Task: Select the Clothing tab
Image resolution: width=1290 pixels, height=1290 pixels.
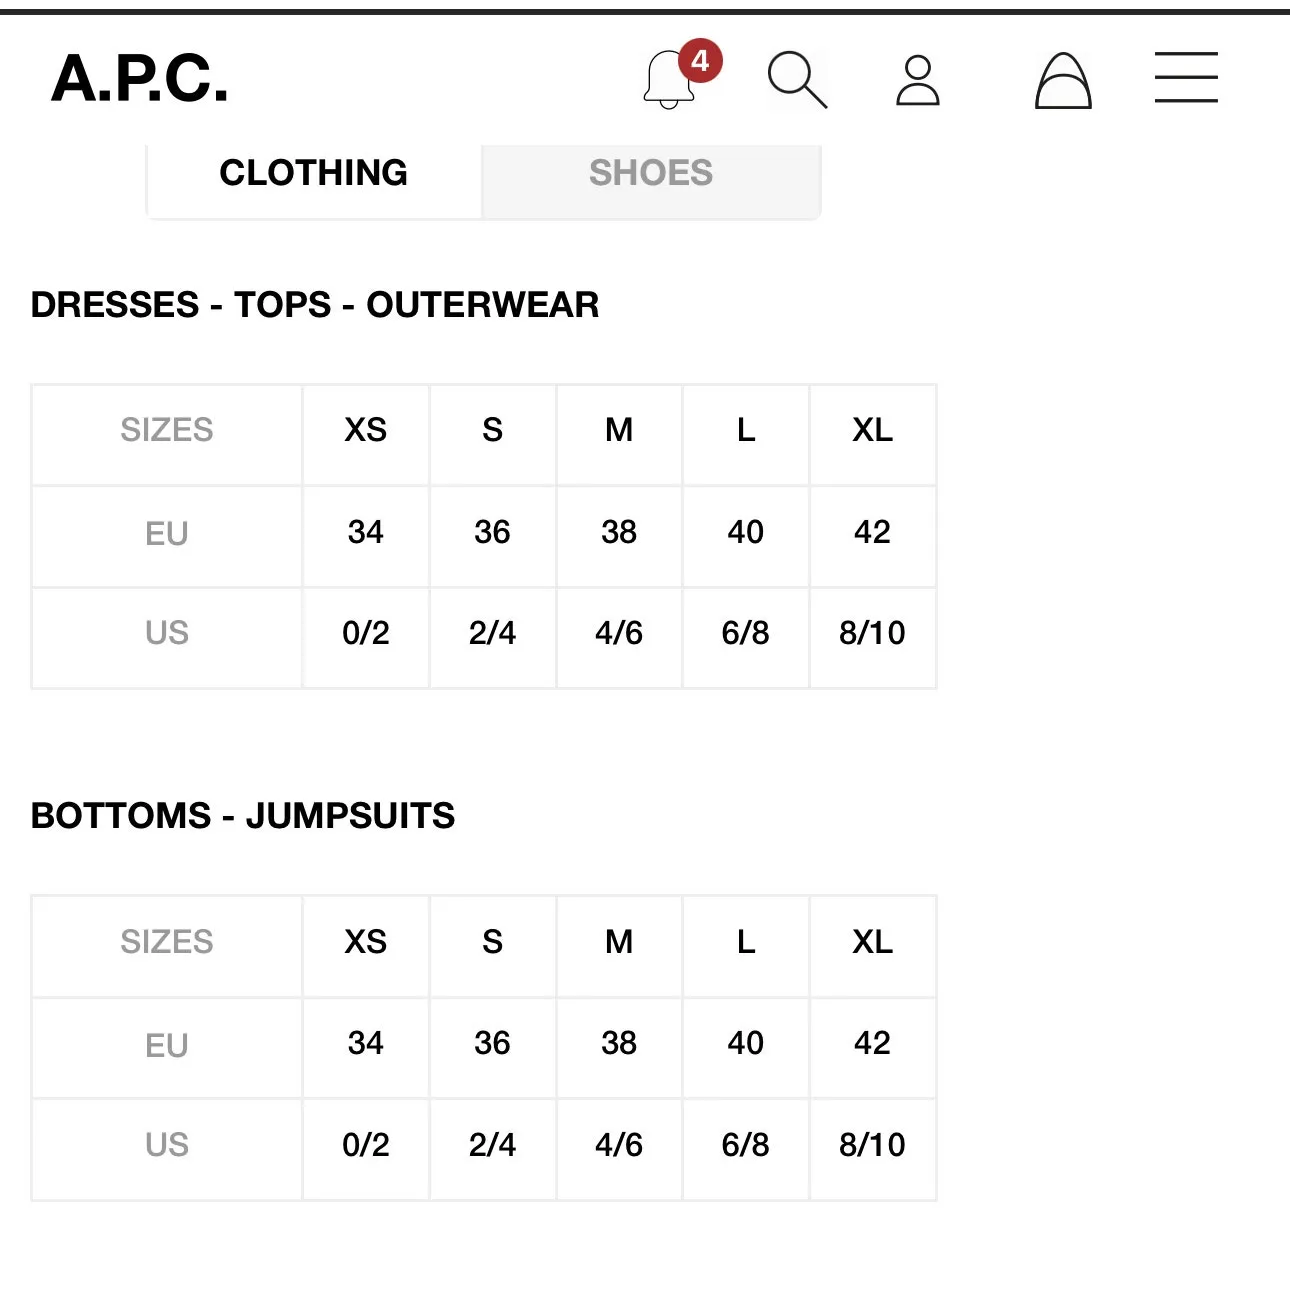Action: click(x=313, y=173)
